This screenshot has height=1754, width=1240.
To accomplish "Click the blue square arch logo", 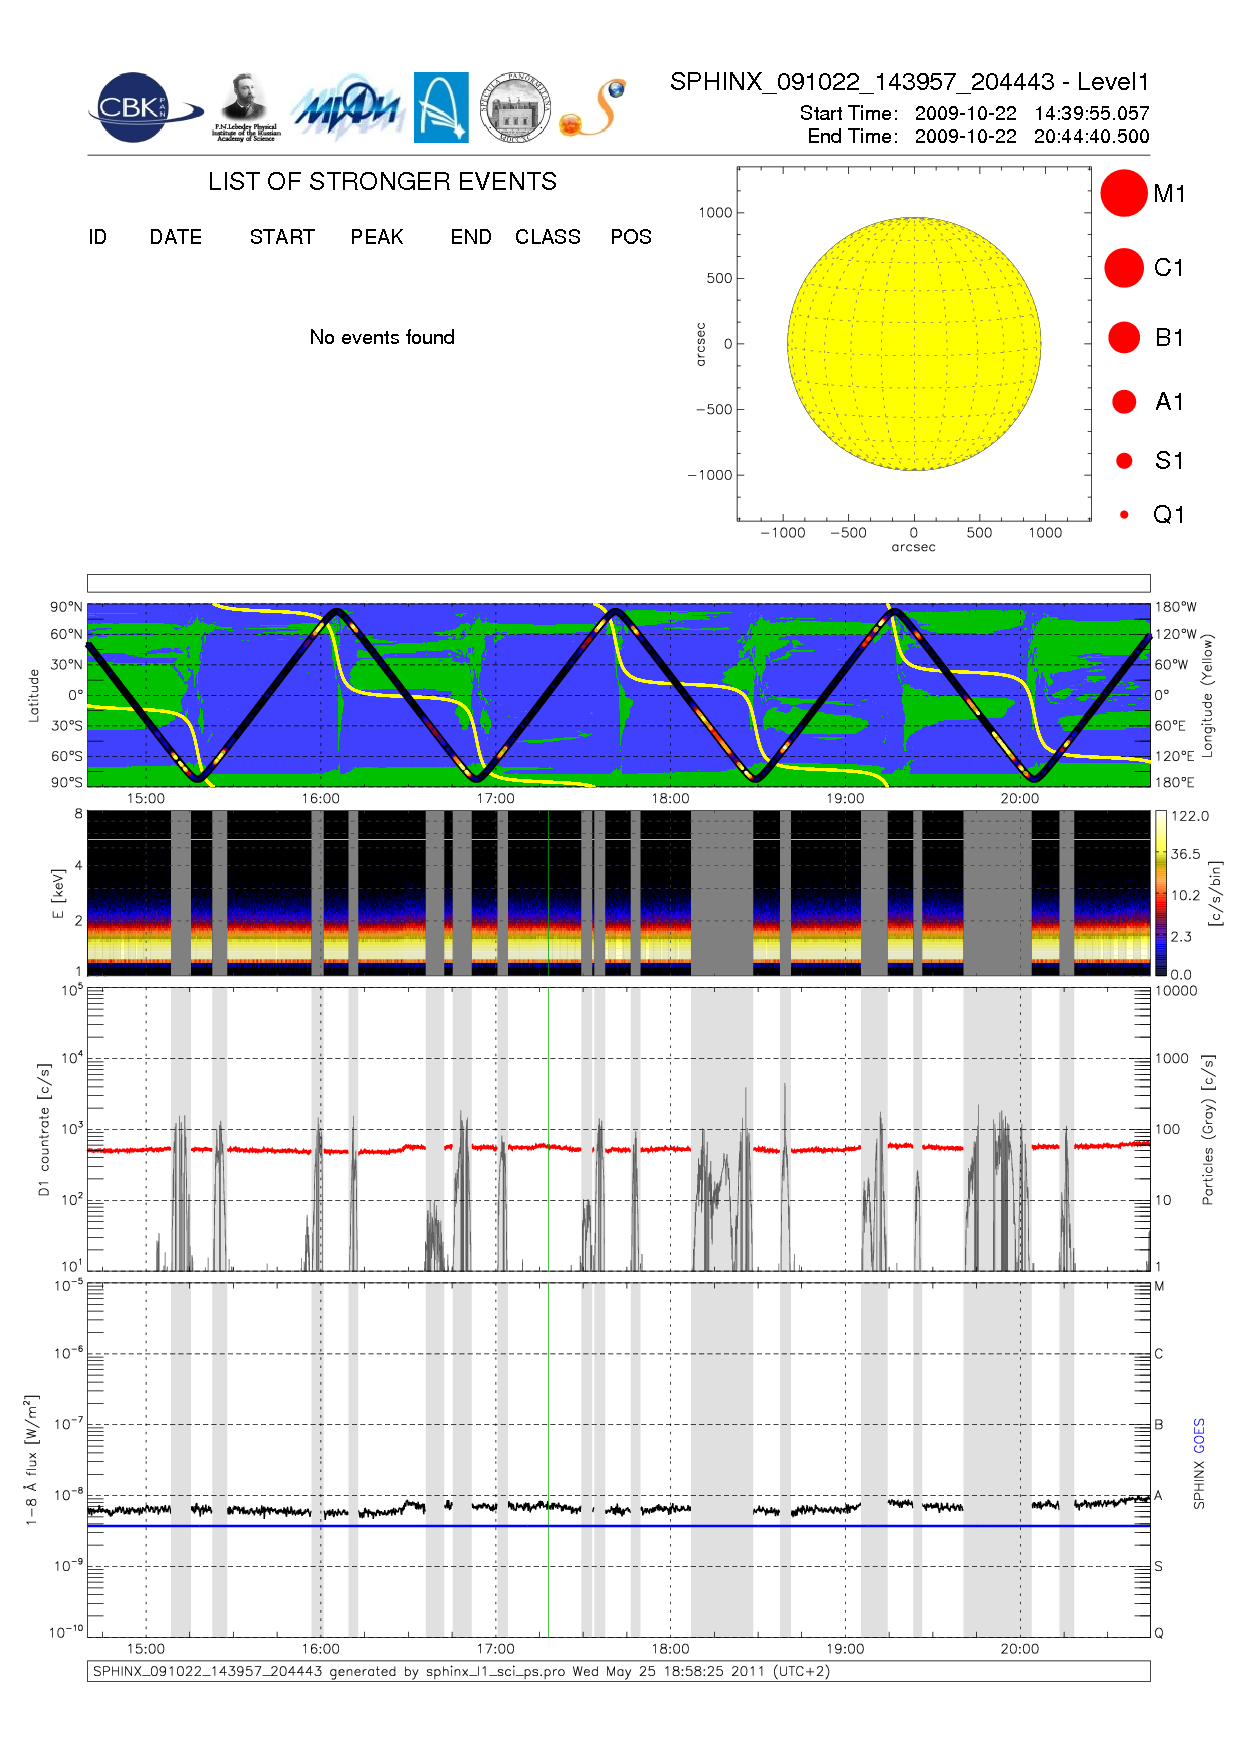I will point(441,107).
